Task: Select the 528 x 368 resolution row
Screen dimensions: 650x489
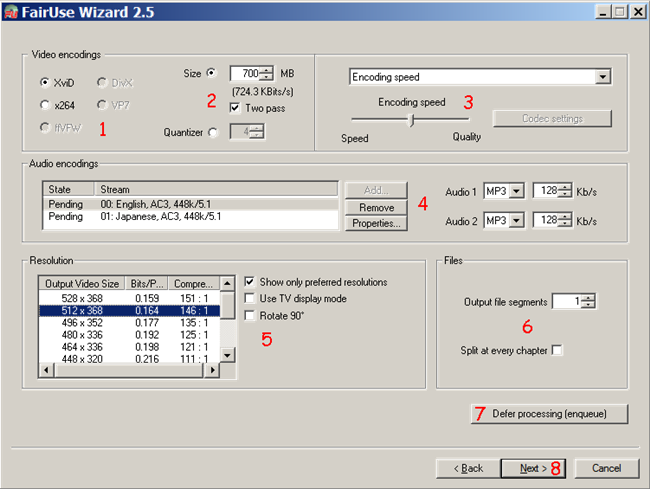Action: tap(129, 298)
